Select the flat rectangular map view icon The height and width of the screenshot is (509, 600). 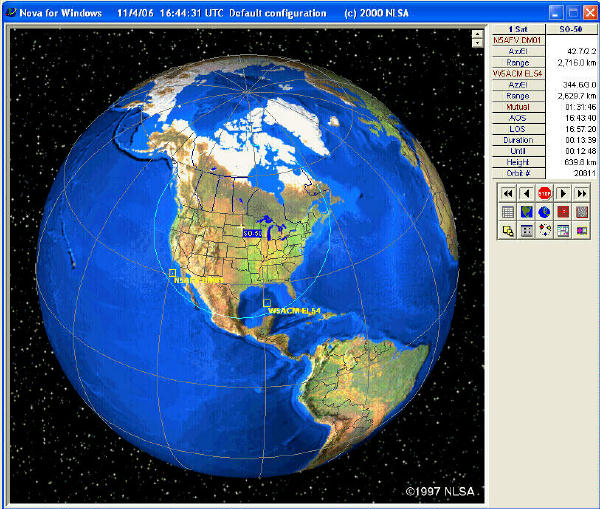[526, 212]
